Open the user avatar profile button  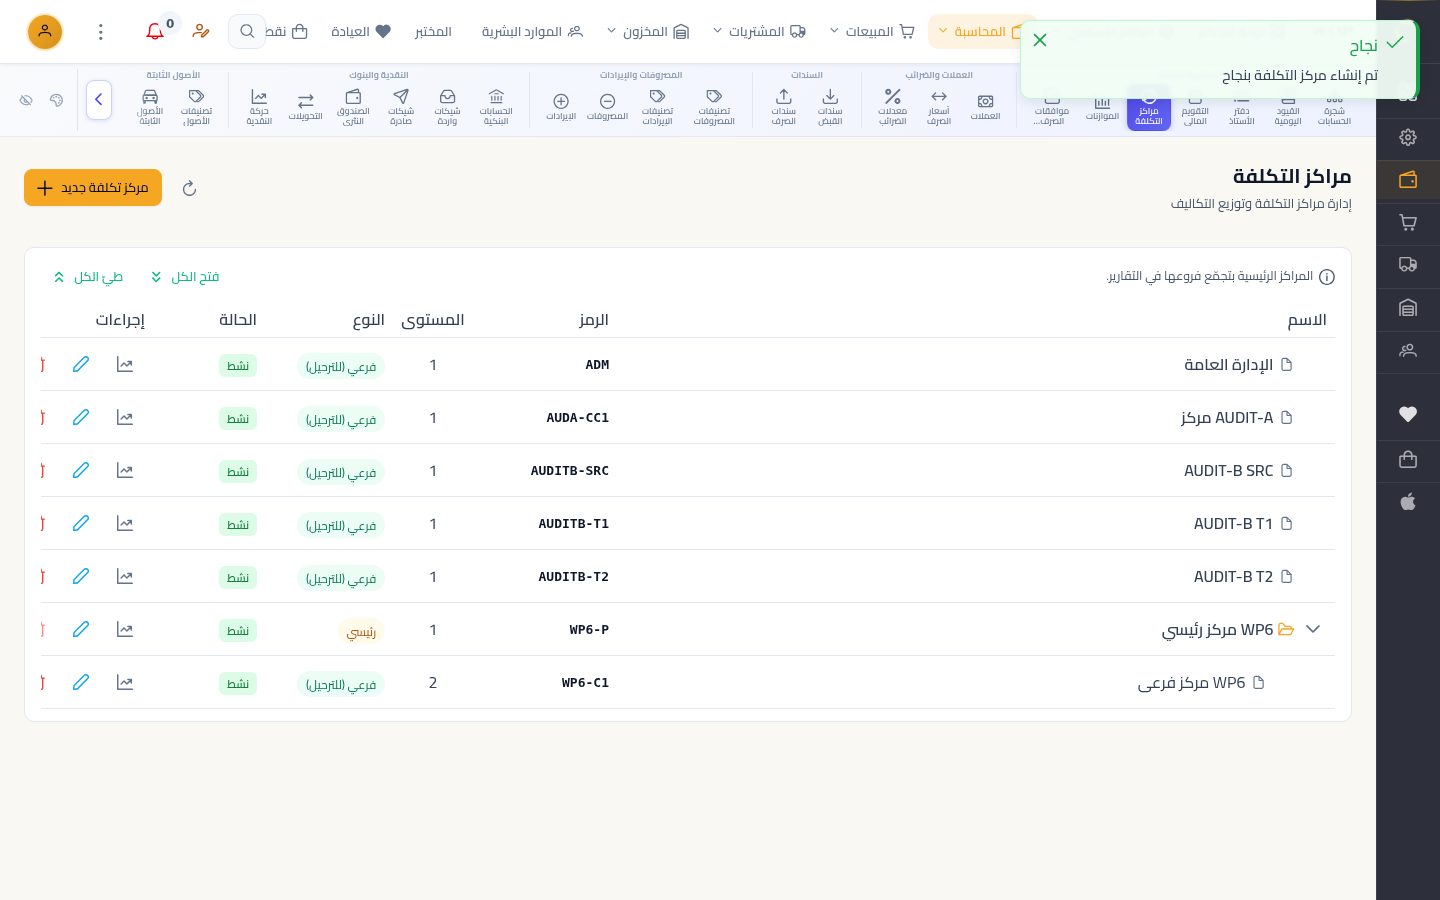point(45,32)
